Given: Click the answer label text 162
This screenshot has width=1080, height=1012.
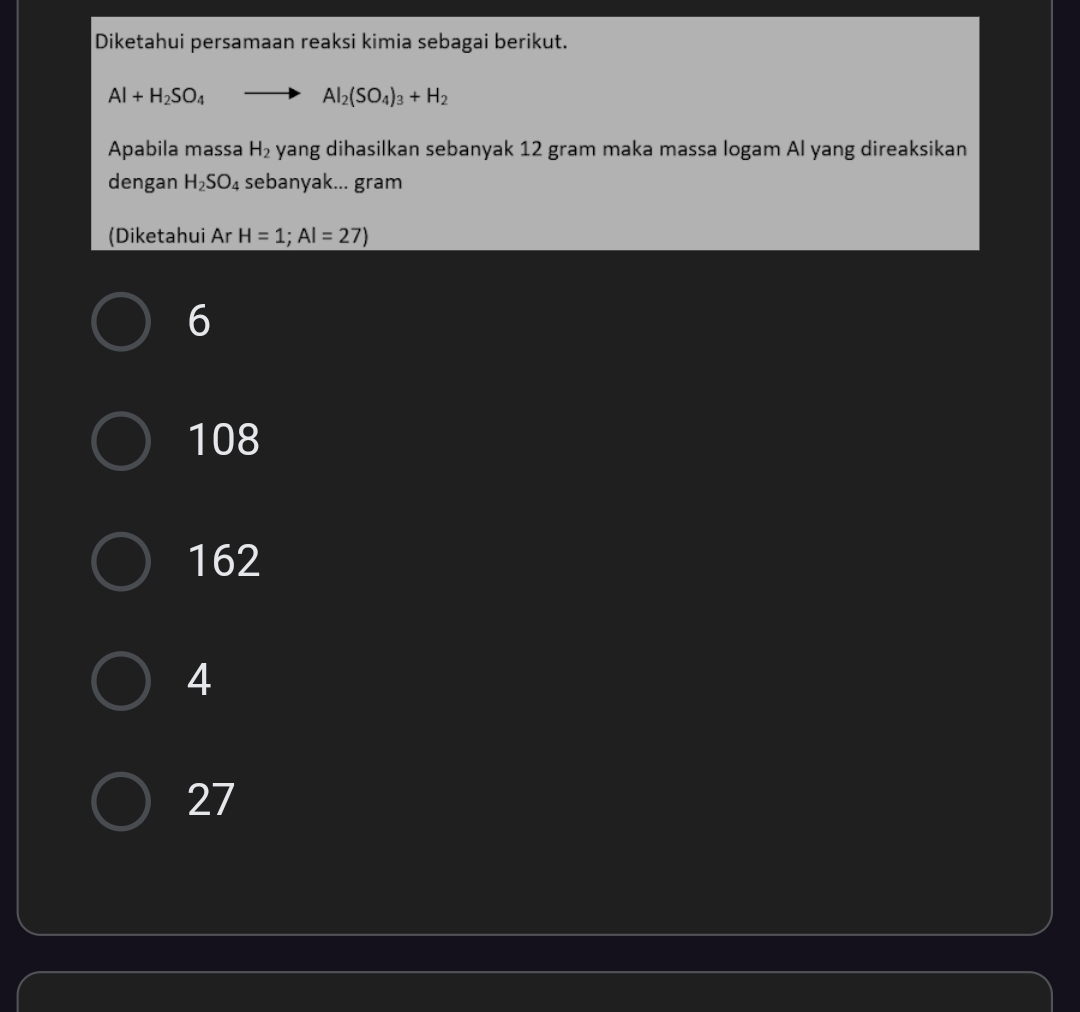Looking at the screenshot, I should [223, 560].
